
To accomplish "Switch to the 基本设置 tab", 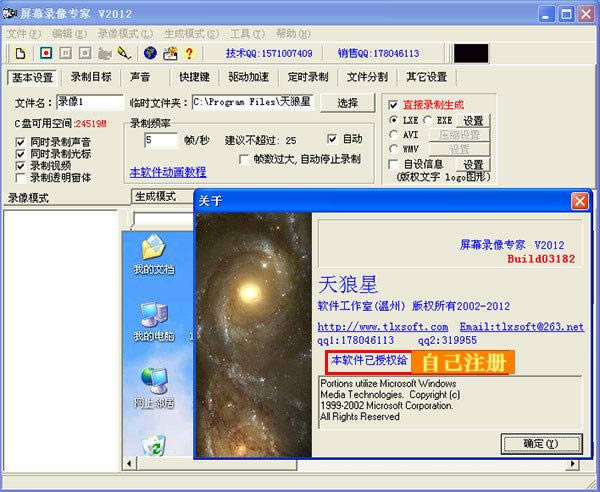I will [33, 78].
